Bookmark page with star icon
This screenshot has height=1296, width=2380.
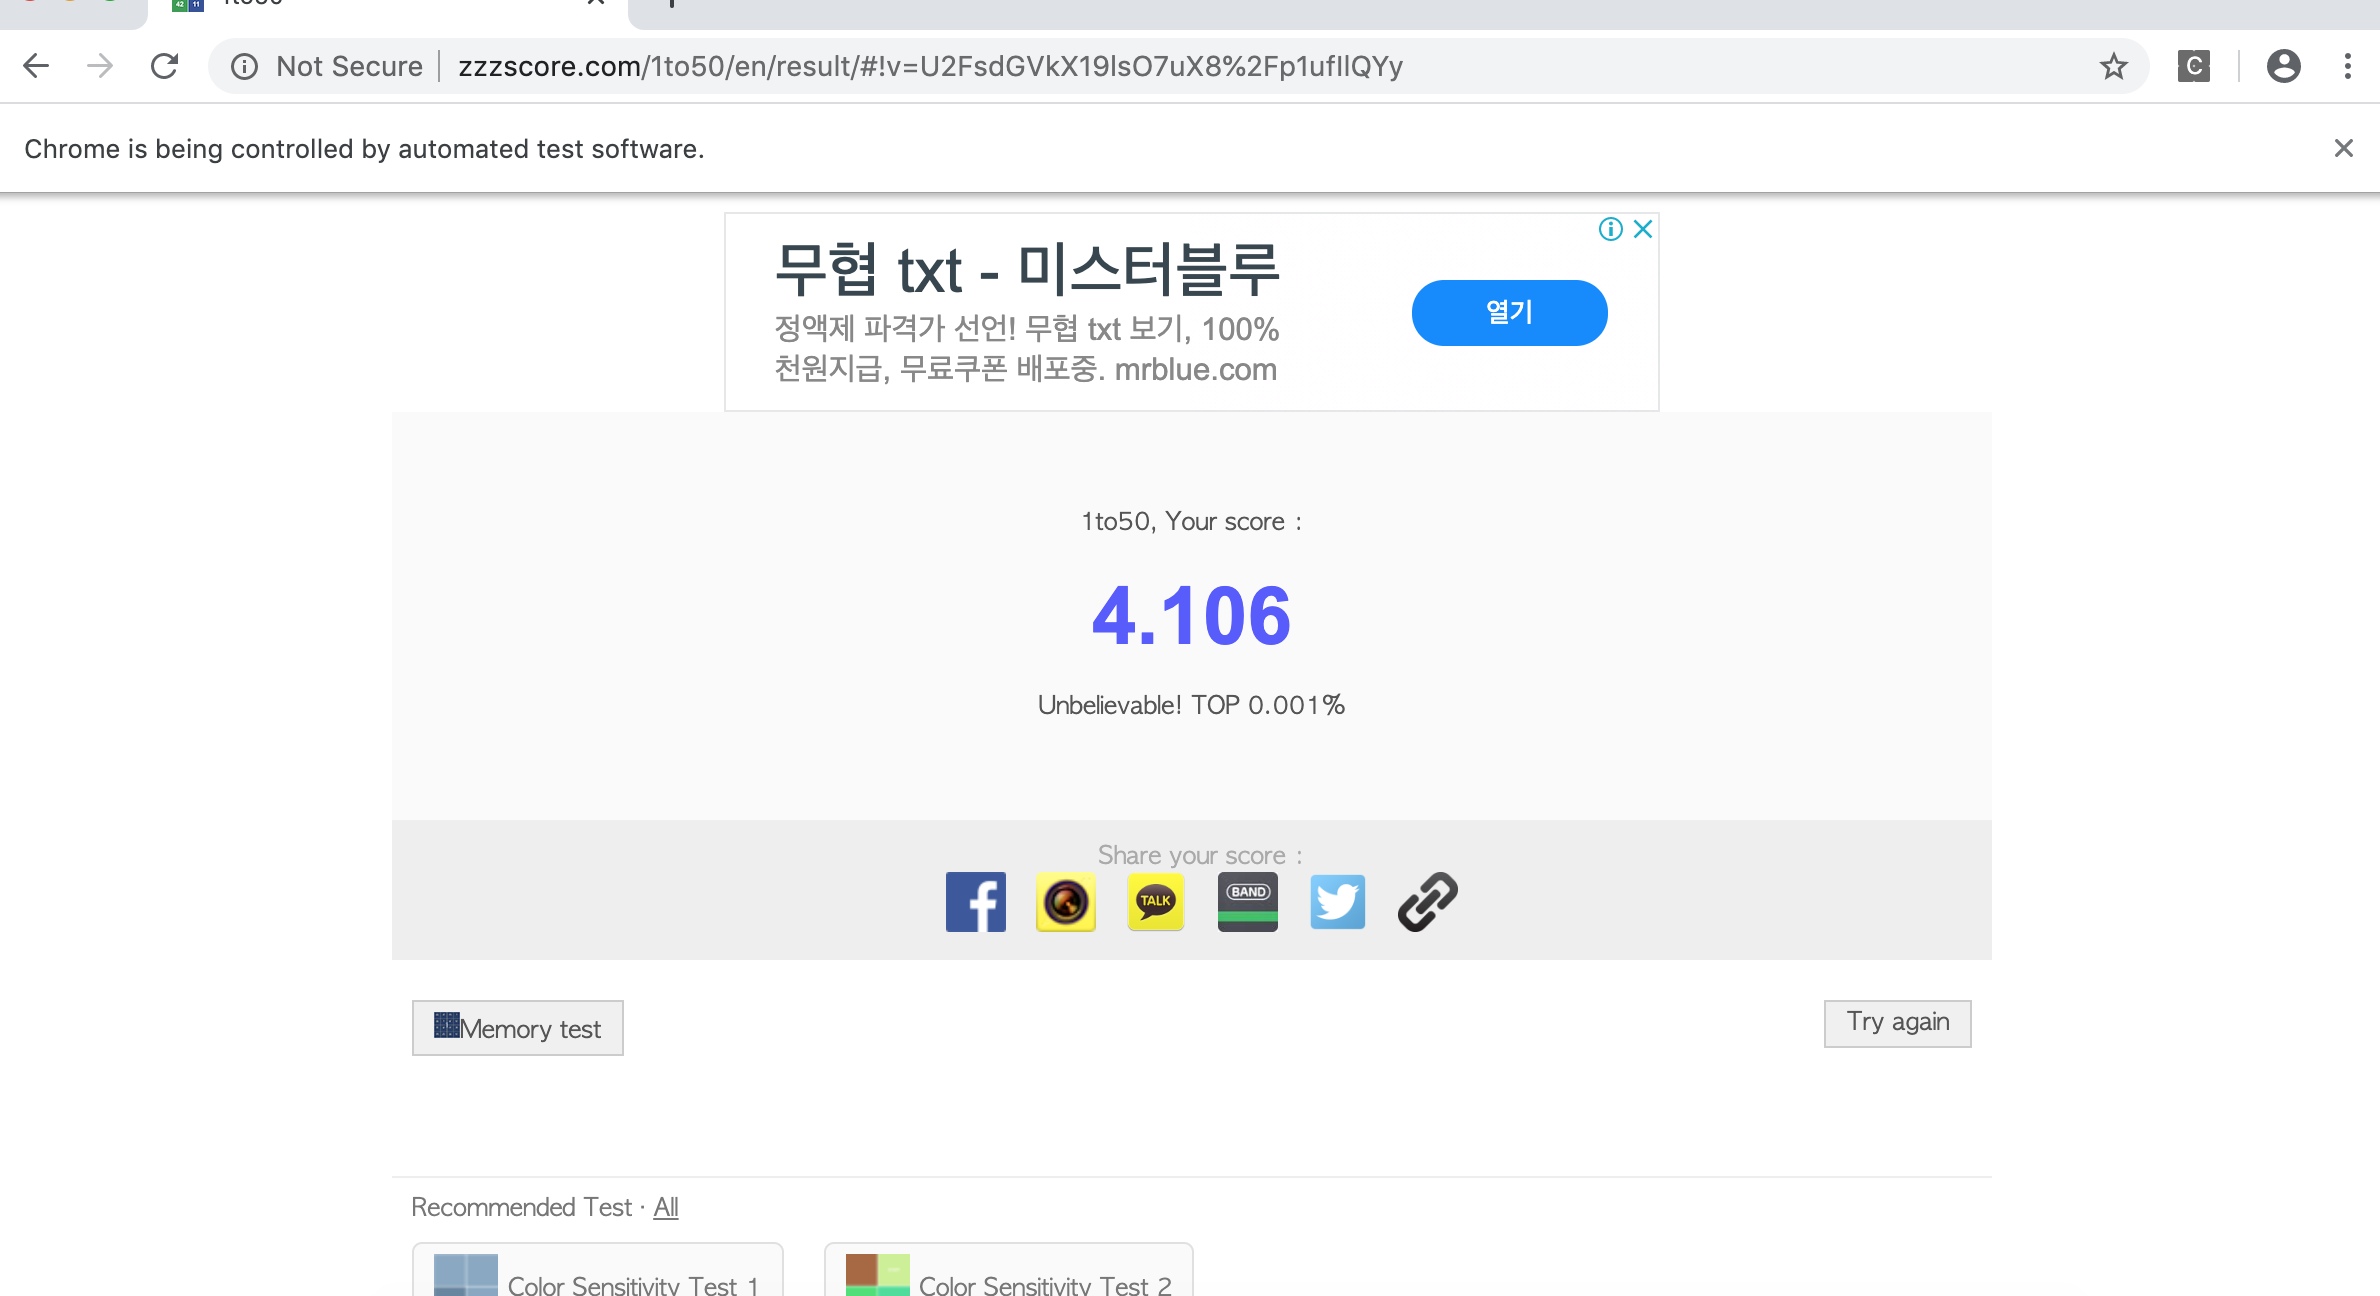tap(2113, 67)
